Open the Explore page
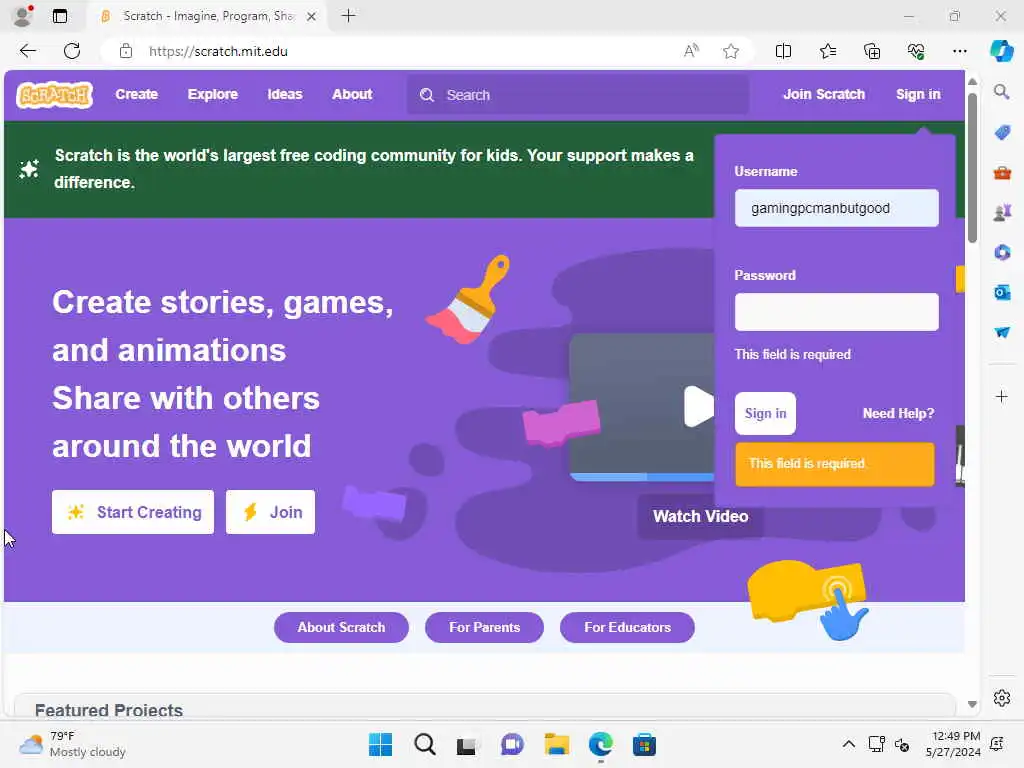The height and width of the screenshot is (768, 1024). coord(213,94)
